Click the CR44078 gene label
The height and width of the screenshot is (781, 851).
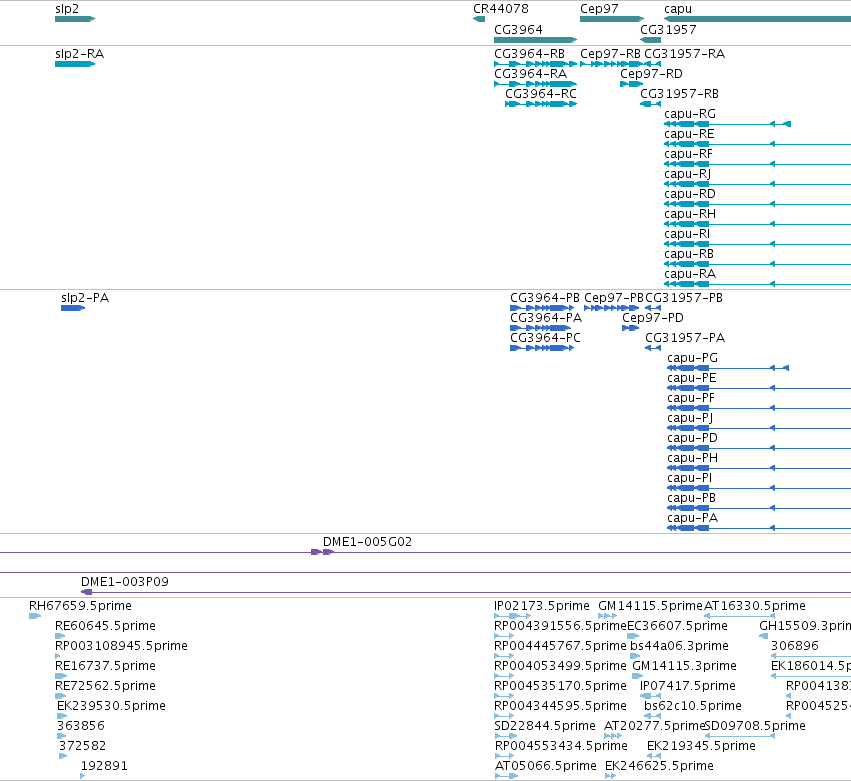click(x=500, y=9)
